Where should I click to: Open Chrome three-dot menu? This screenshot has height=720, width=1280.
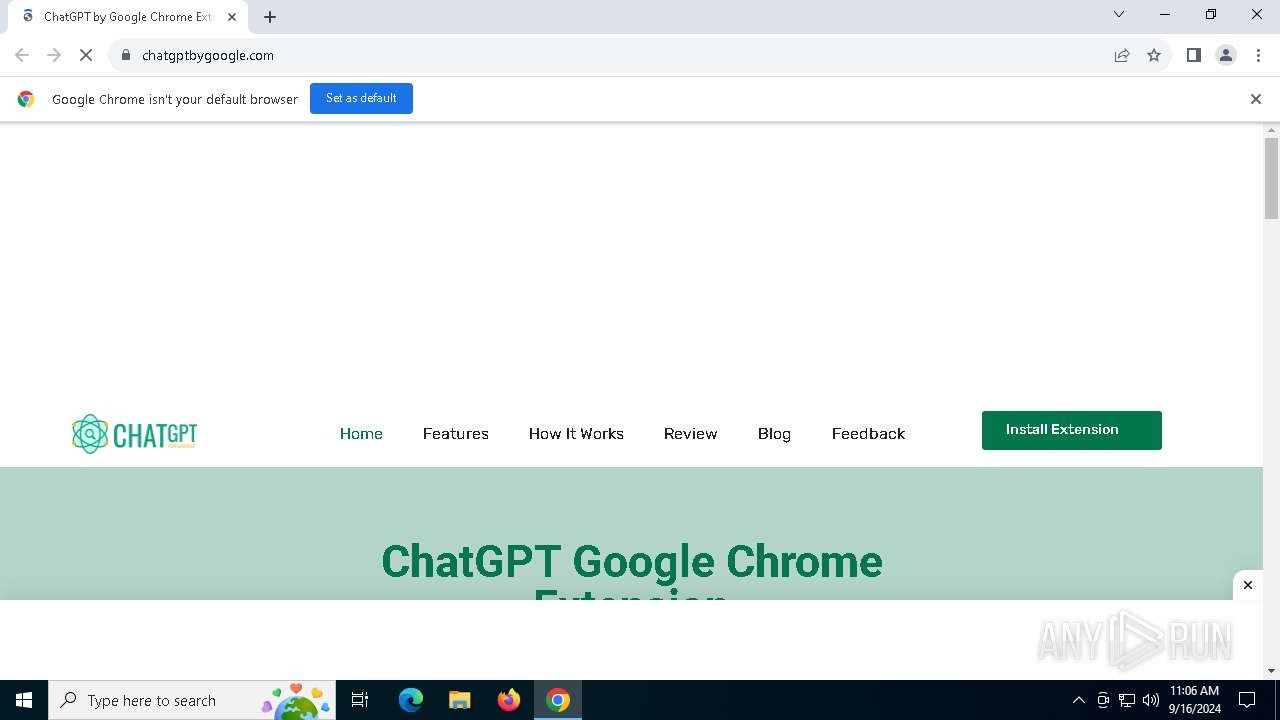pyautogui.click(x=1258, y=55)
